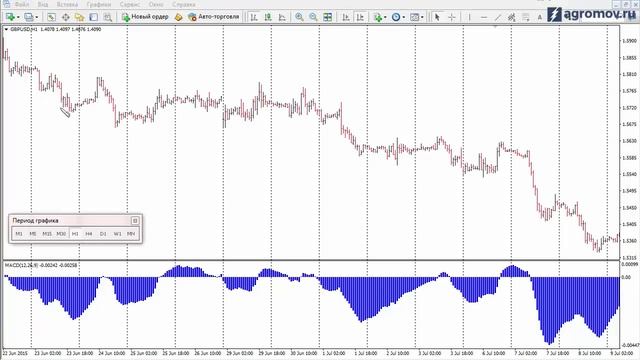
Task: Expand the New Chart dropdown arrow
Action: coord(18,17)
